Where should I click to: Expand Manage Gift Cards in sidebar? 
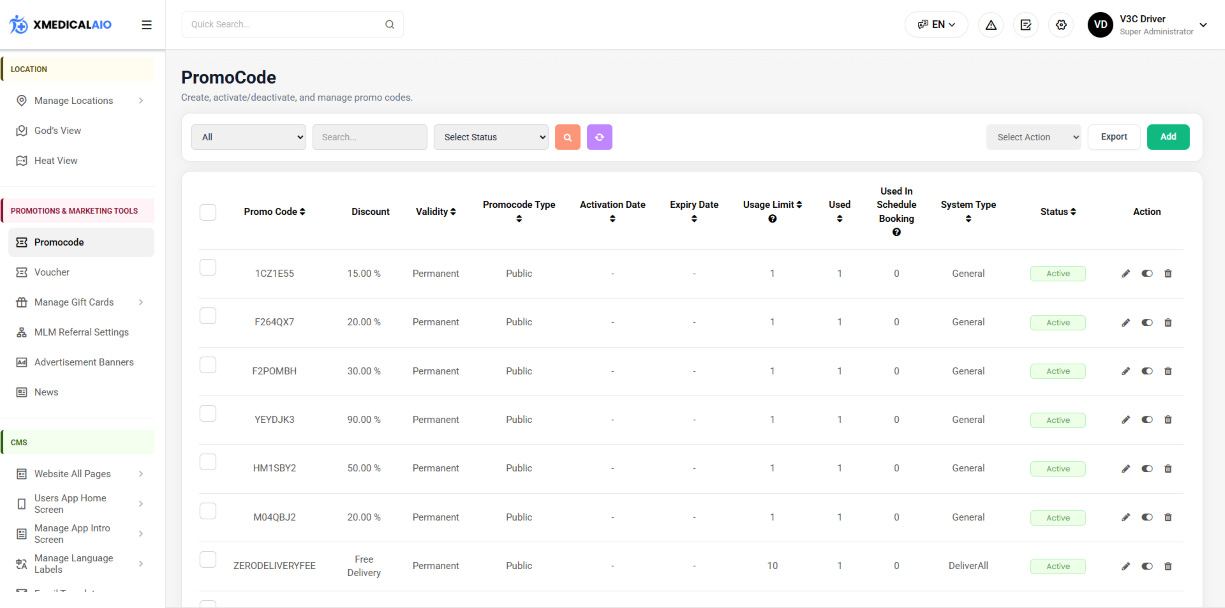(x=80, y=302)
